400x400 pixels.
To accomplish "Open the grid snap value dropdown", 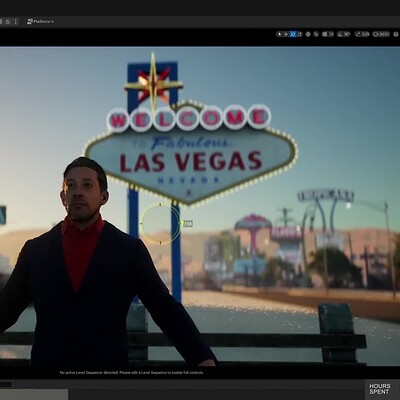I will [x=331, y=34].
